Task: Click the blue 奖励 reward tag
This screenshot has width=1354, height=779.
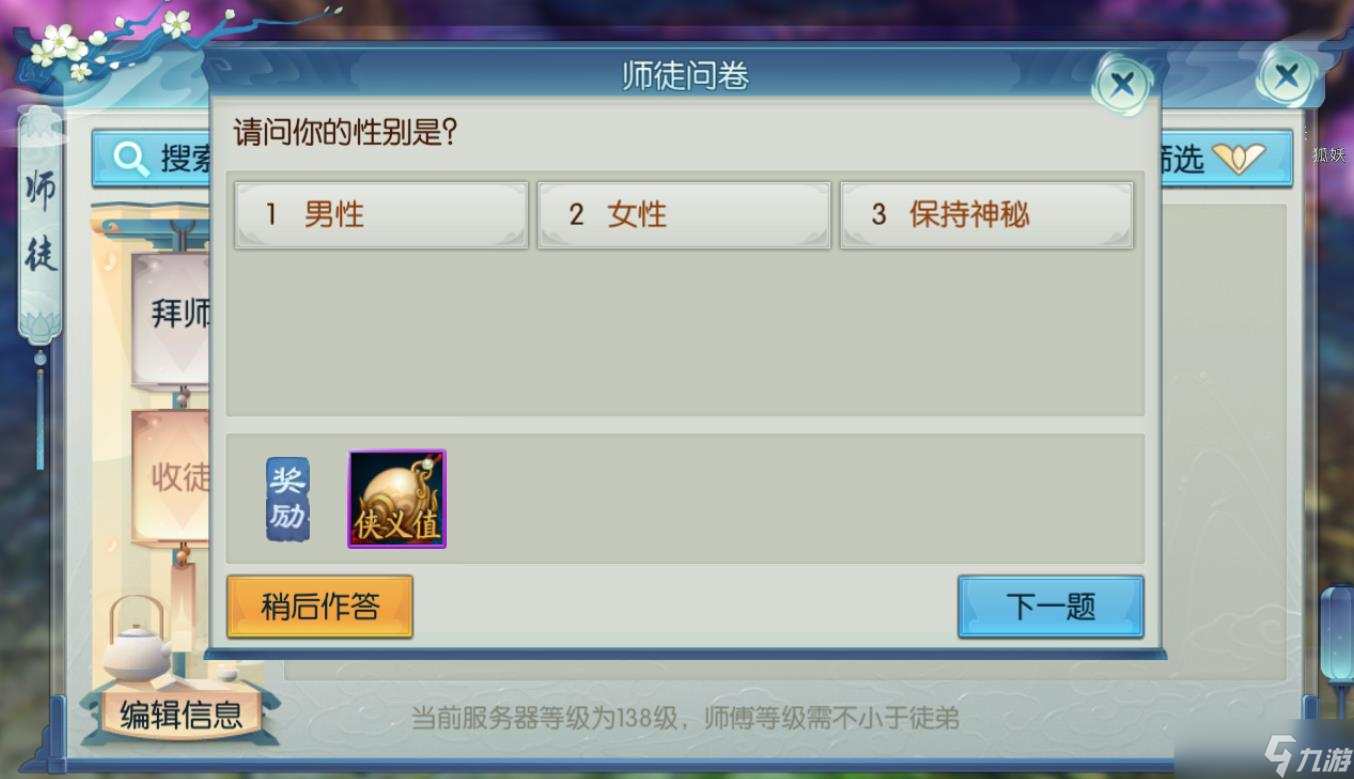Action: [x=288, y=500]
